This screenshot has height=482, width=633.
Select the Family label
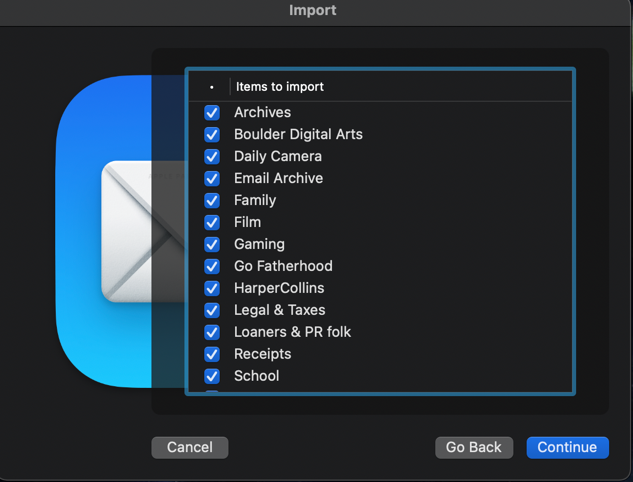coord(255,200)
